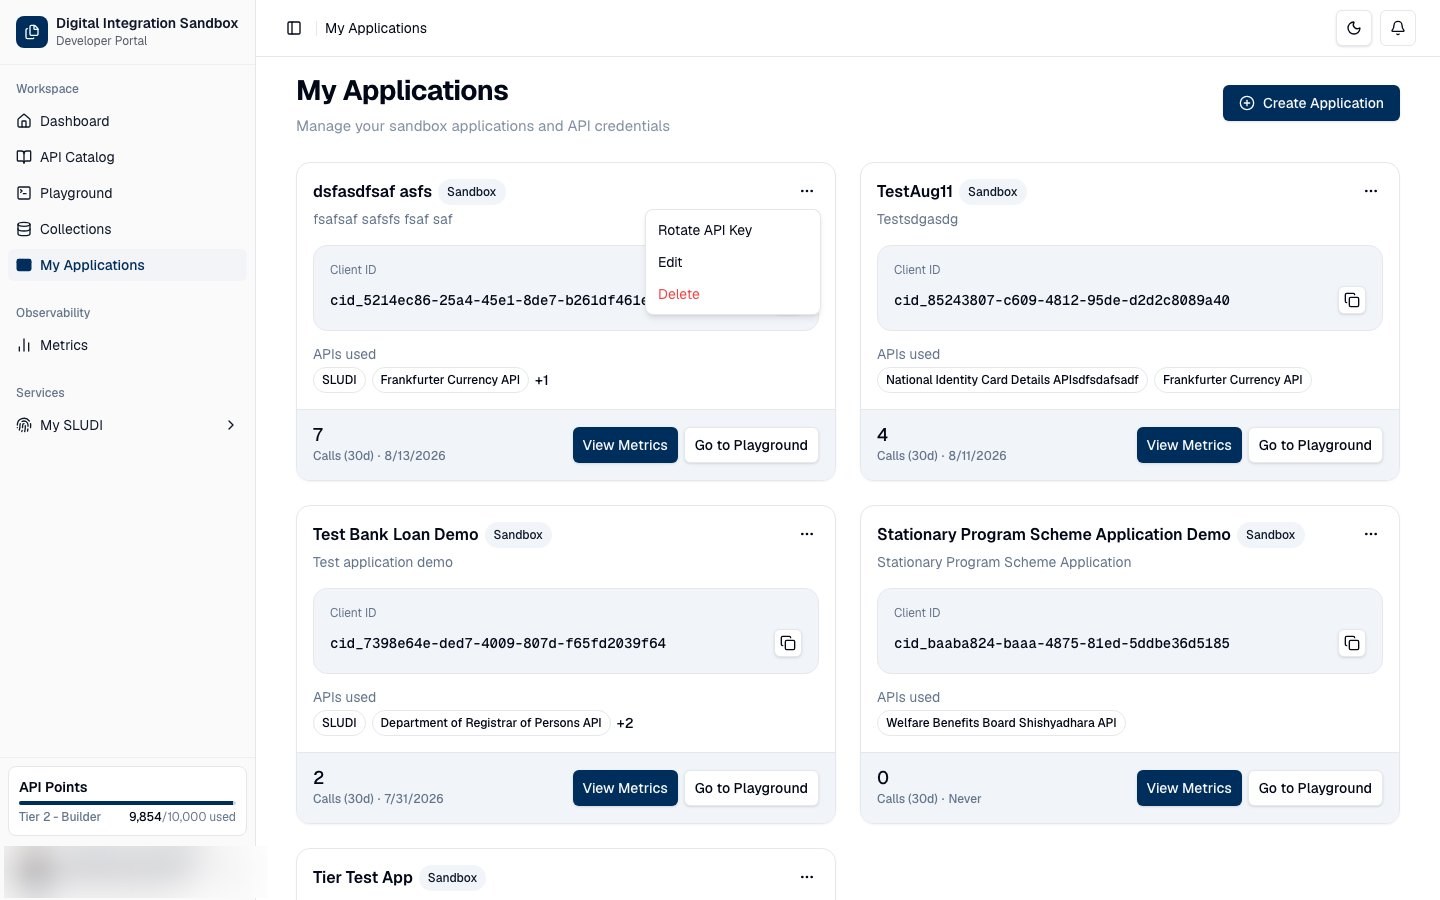The image size is (1440, 900).
Task: Copy TestAug11 client ID
Action: (x=1352, y=300)
